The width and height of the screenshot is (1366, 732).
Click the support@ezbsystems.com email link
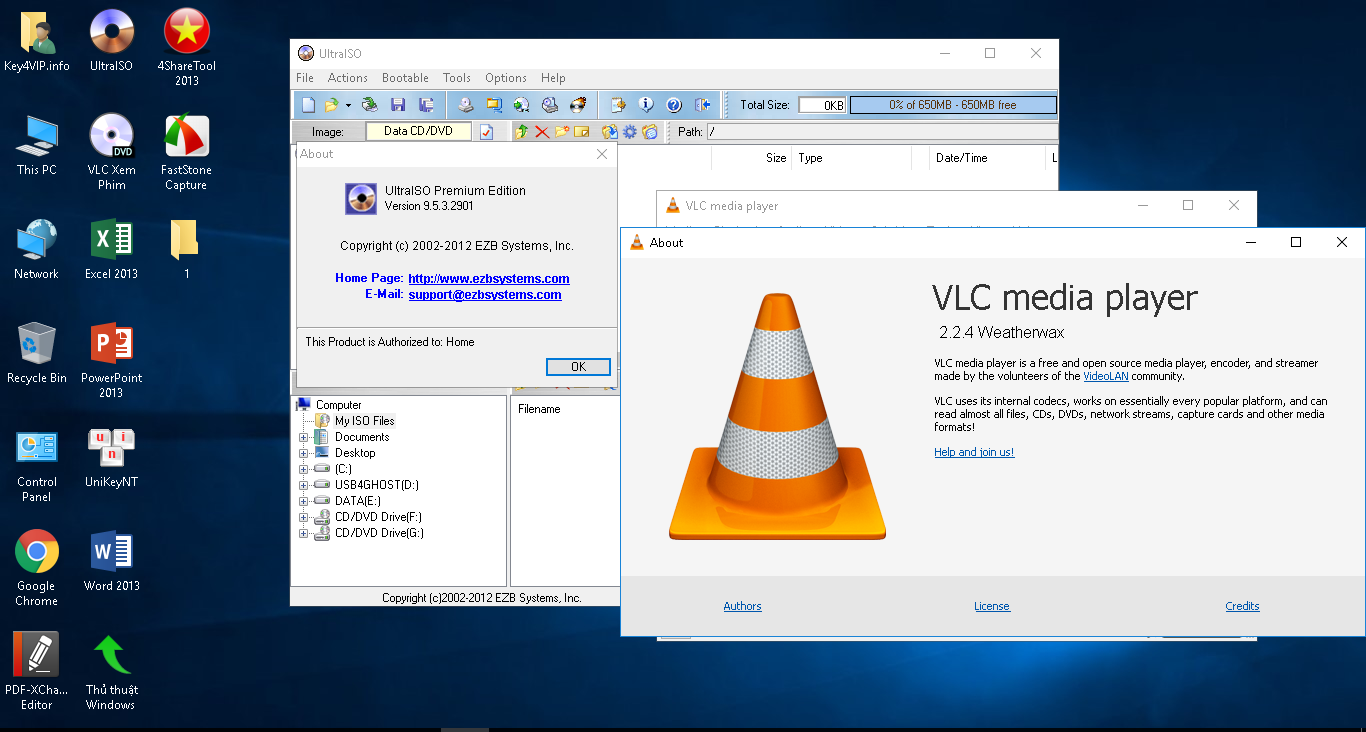click(x=485, y=295)
